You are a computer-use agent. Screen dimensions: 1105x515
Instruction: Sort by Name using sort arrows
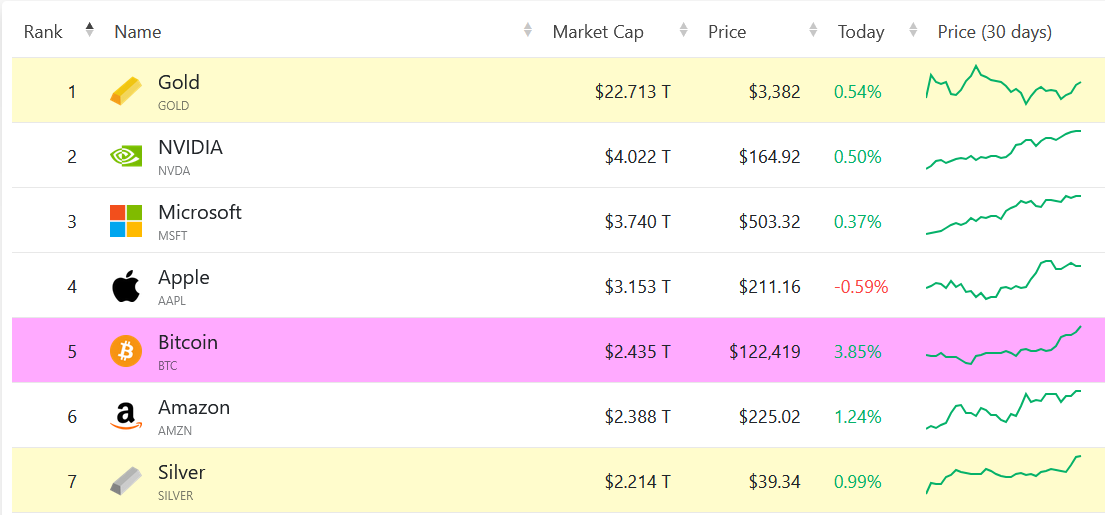528,30
